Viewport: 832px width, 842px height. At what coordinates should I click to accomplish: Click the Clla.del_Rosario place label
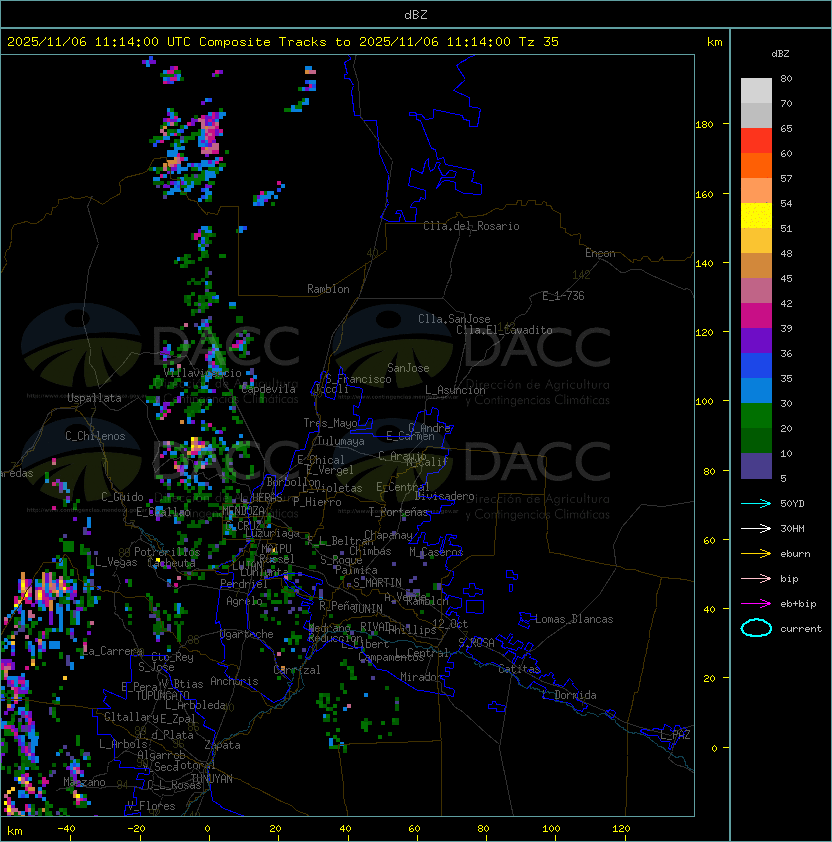471,226
